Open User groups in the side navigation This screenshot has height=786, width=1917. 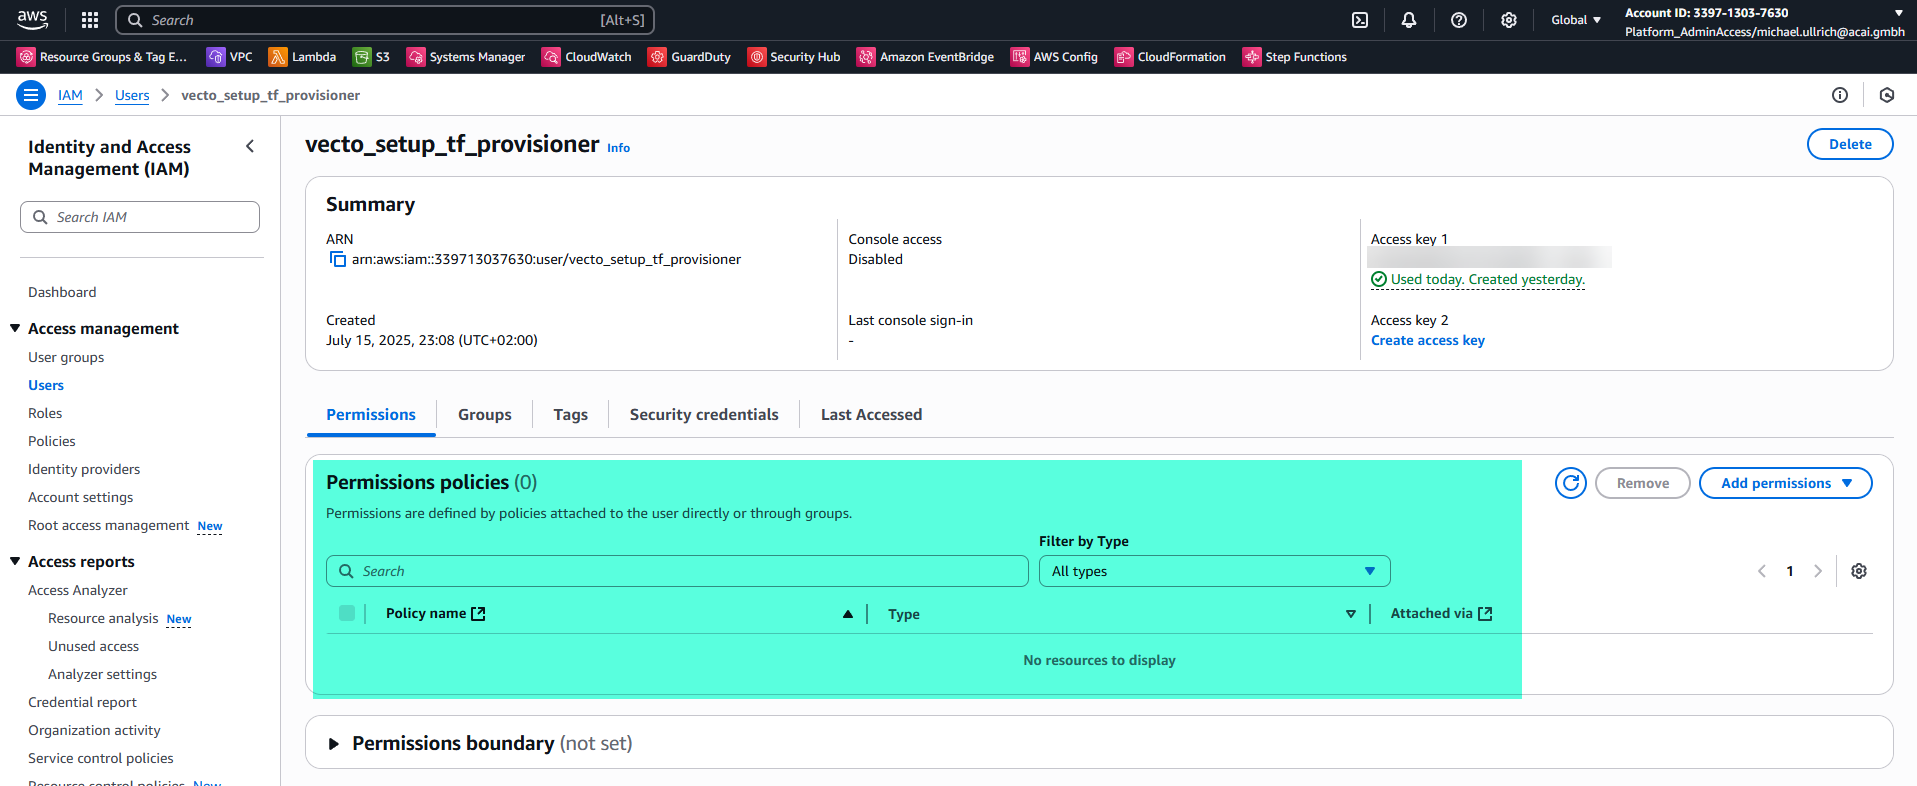[66, 357]
